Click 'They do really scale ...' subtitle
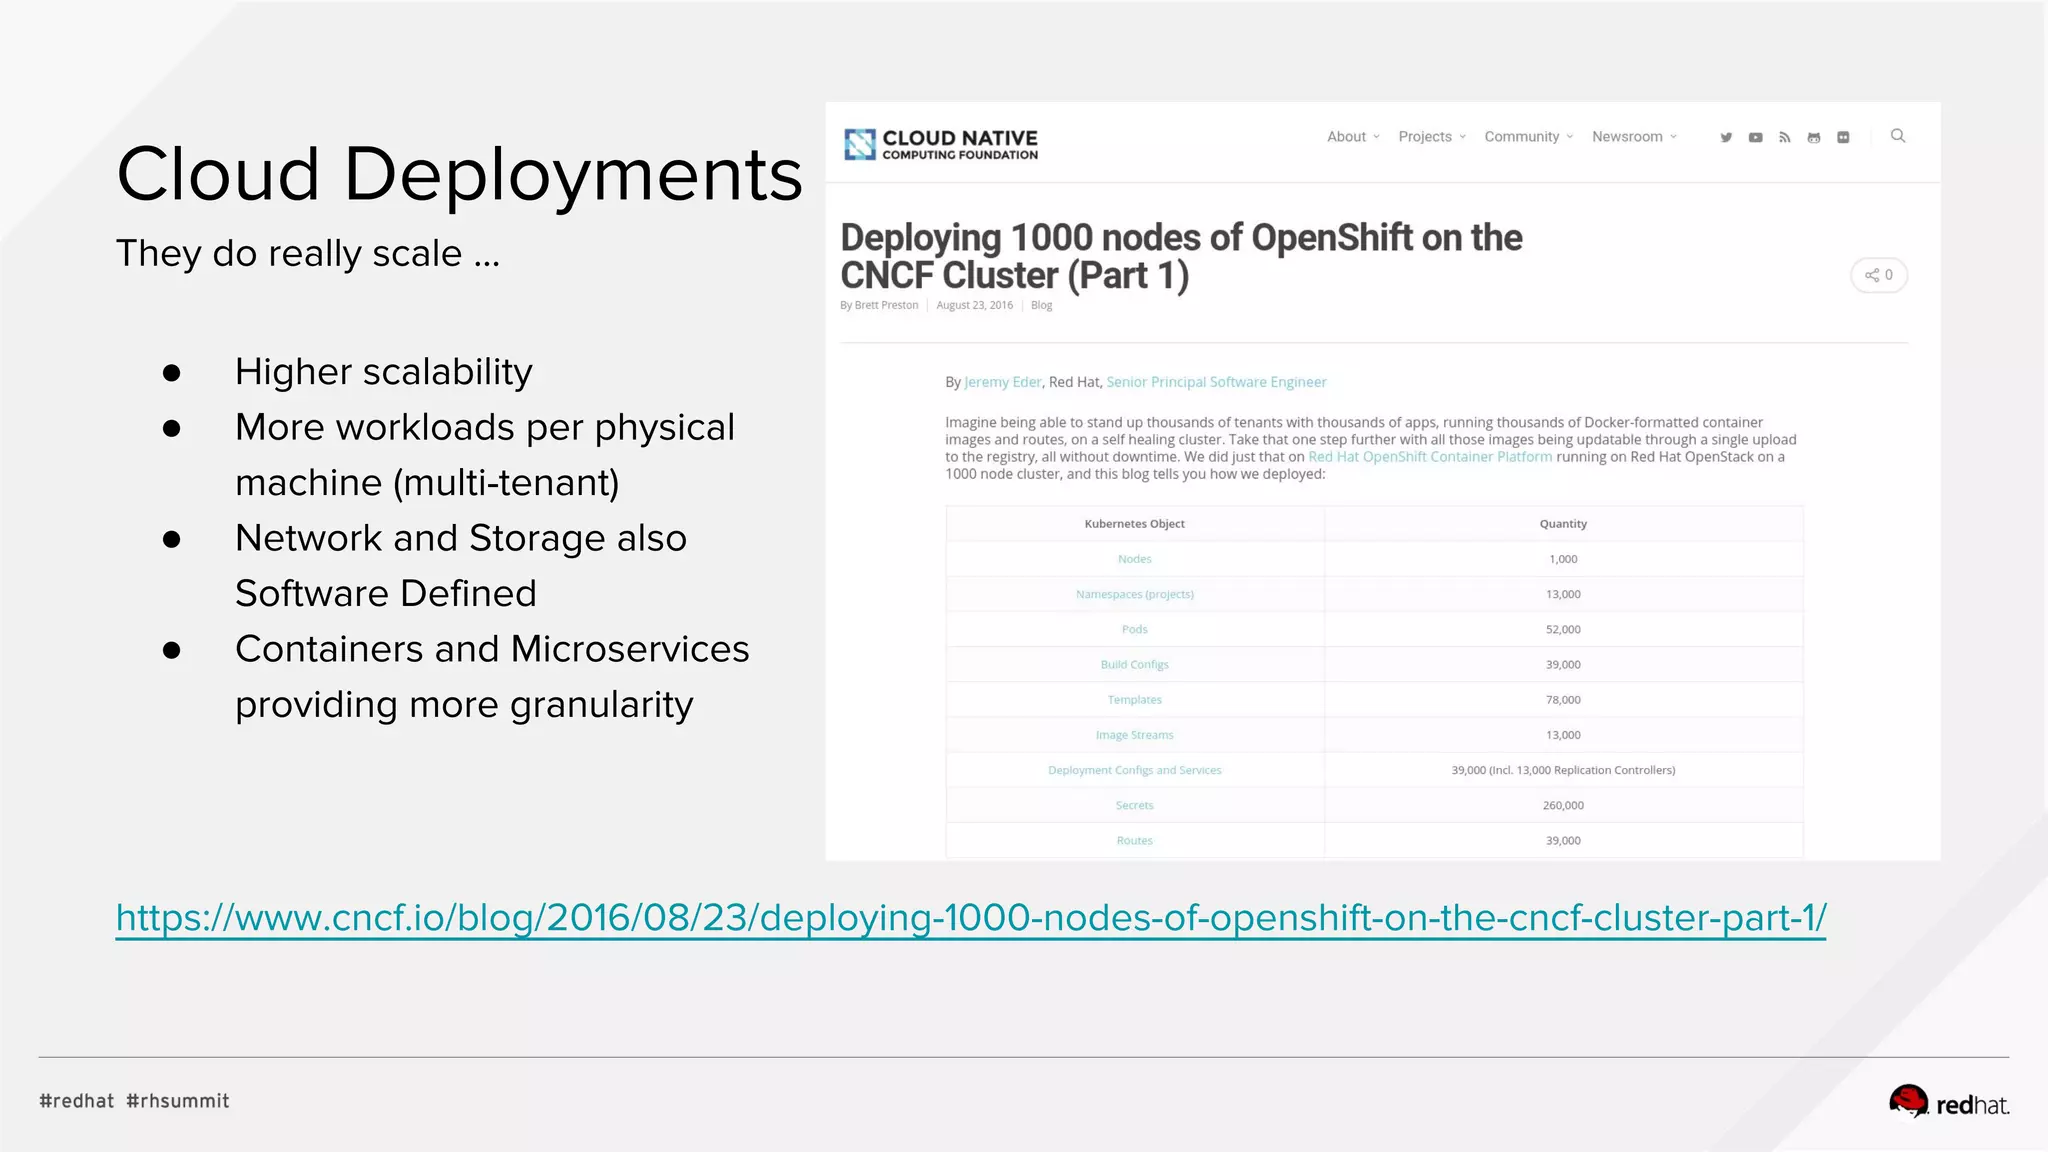The image size is (2048, 1152). tap(308, 254)
